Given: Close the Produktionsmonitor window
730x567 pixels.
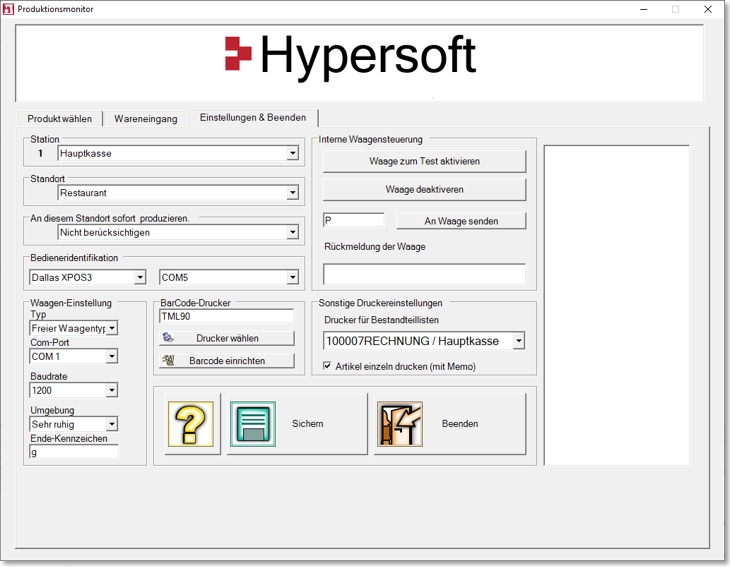Looking at the screenshot, I should pyautogui.click(x=708, y=9).
